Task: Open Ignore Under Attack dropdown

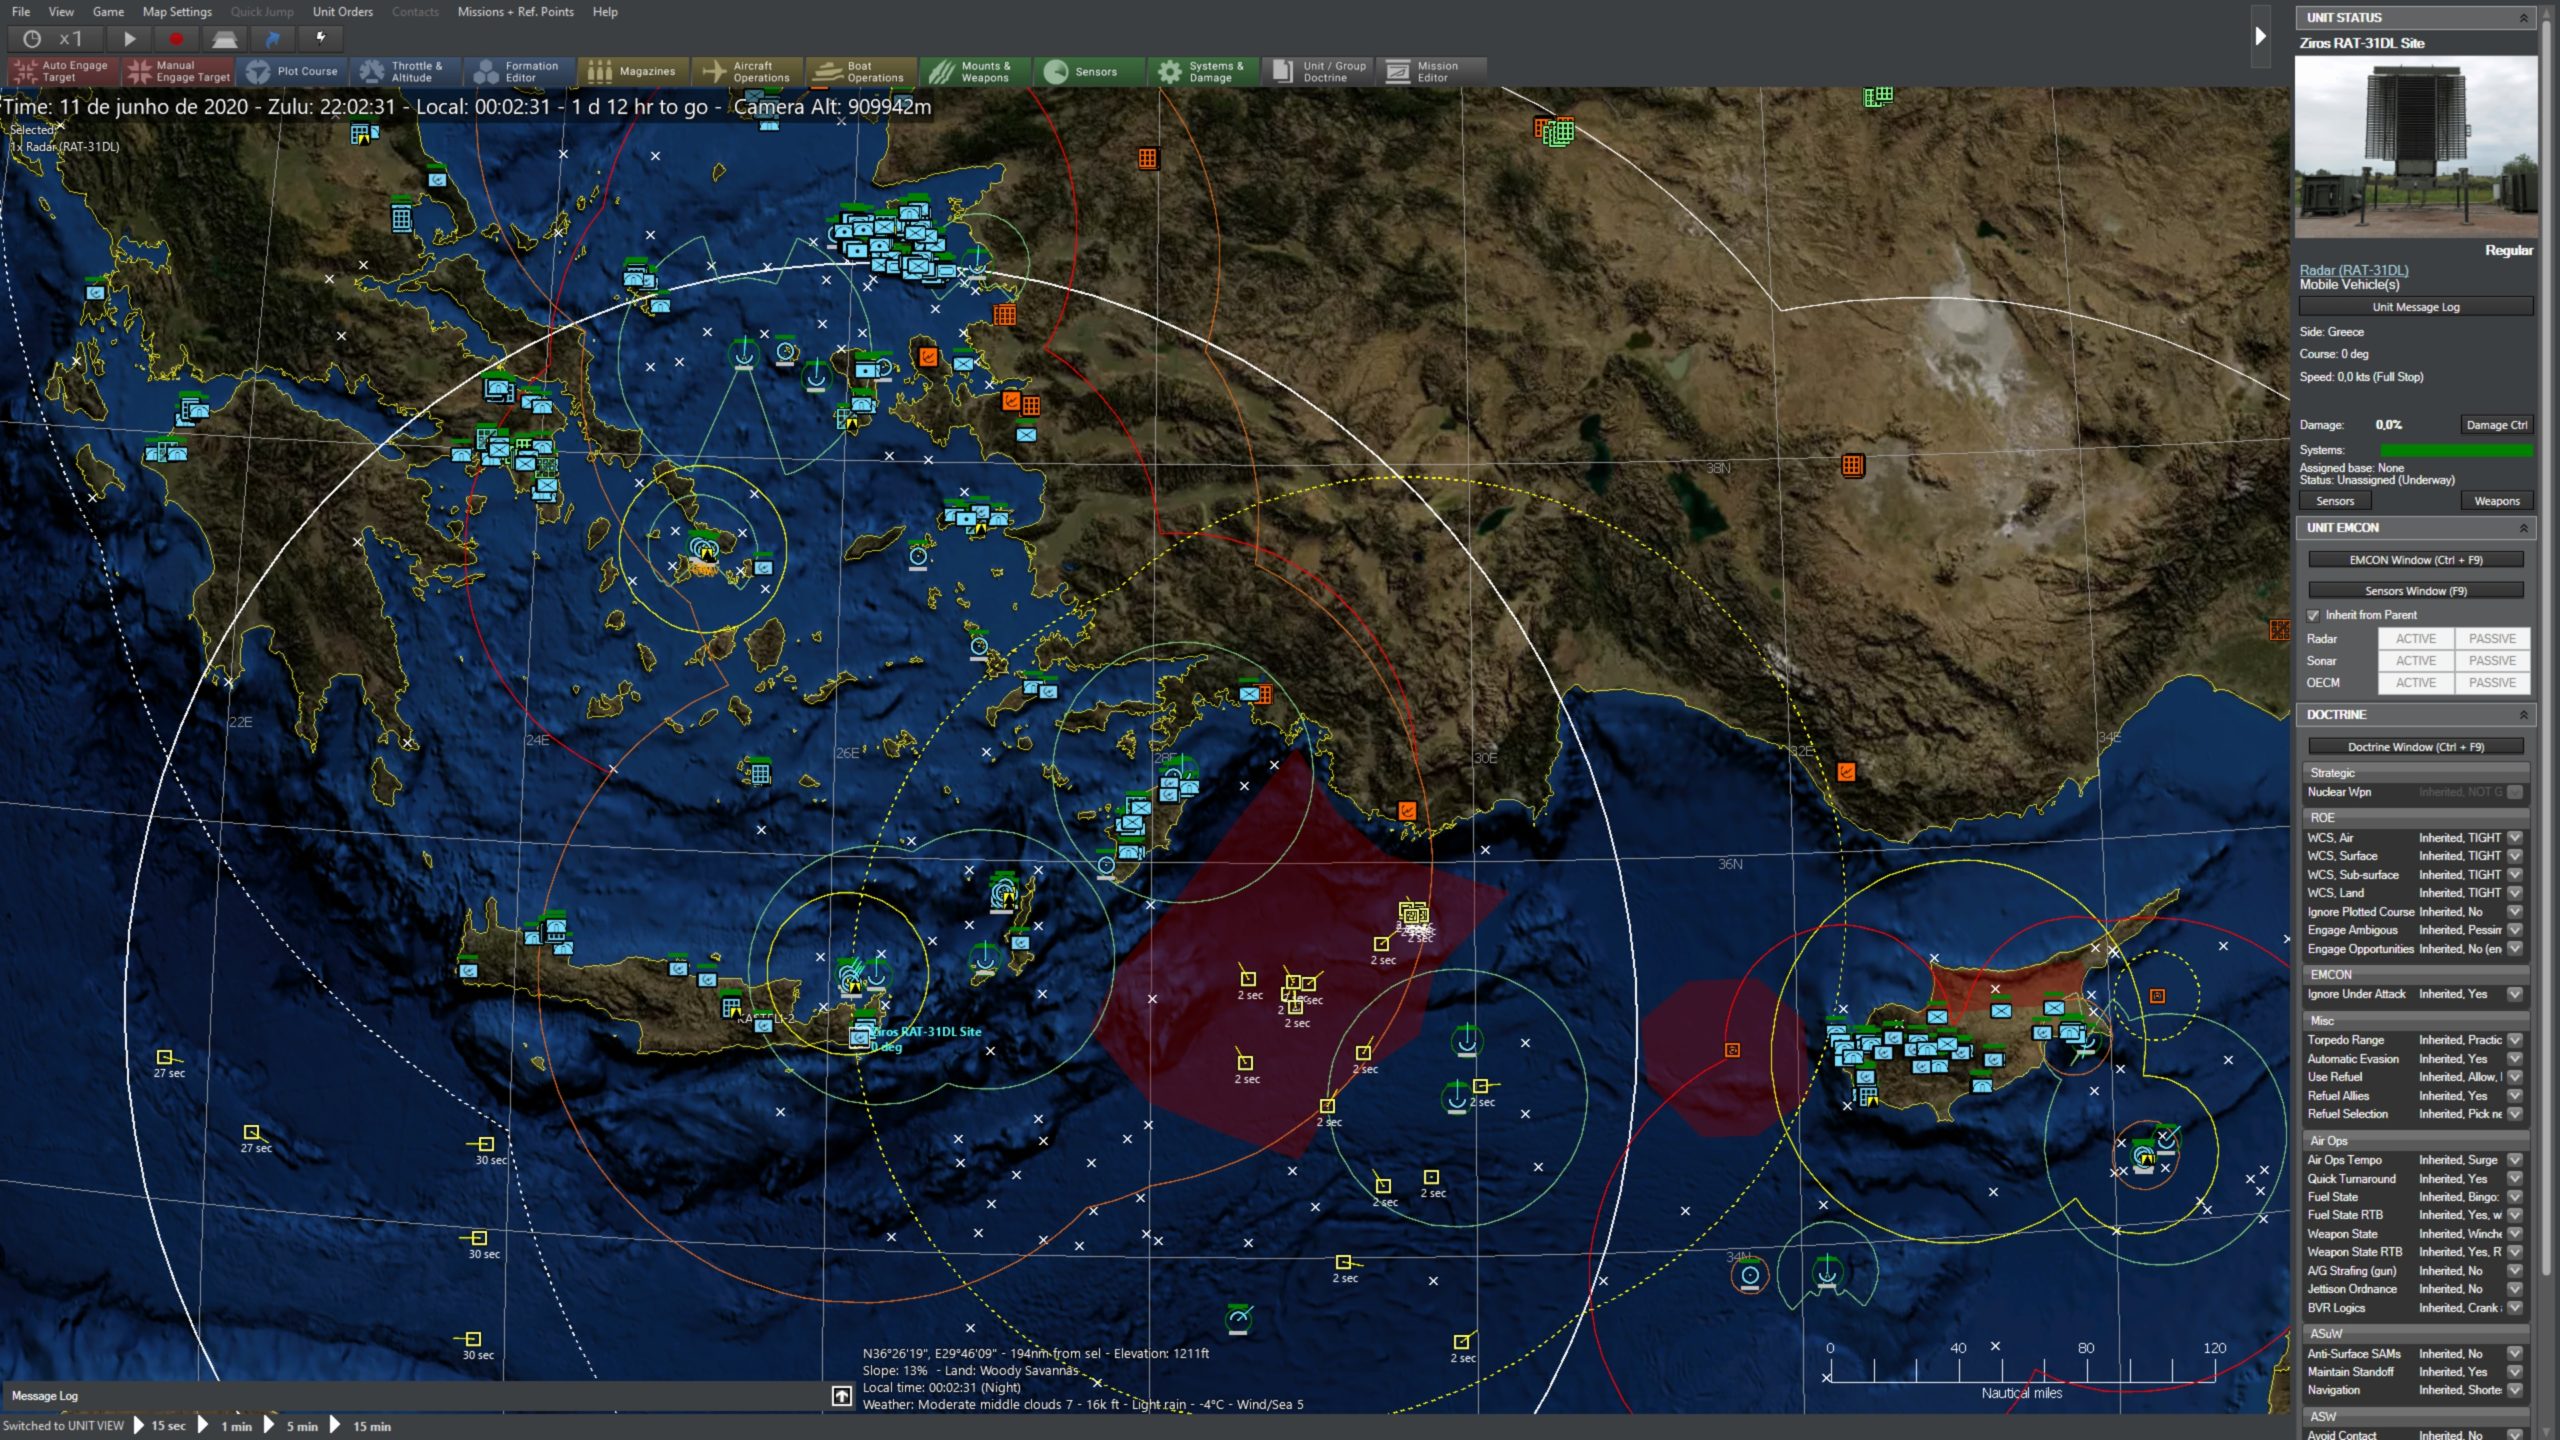Action: tap(2515, 994)
